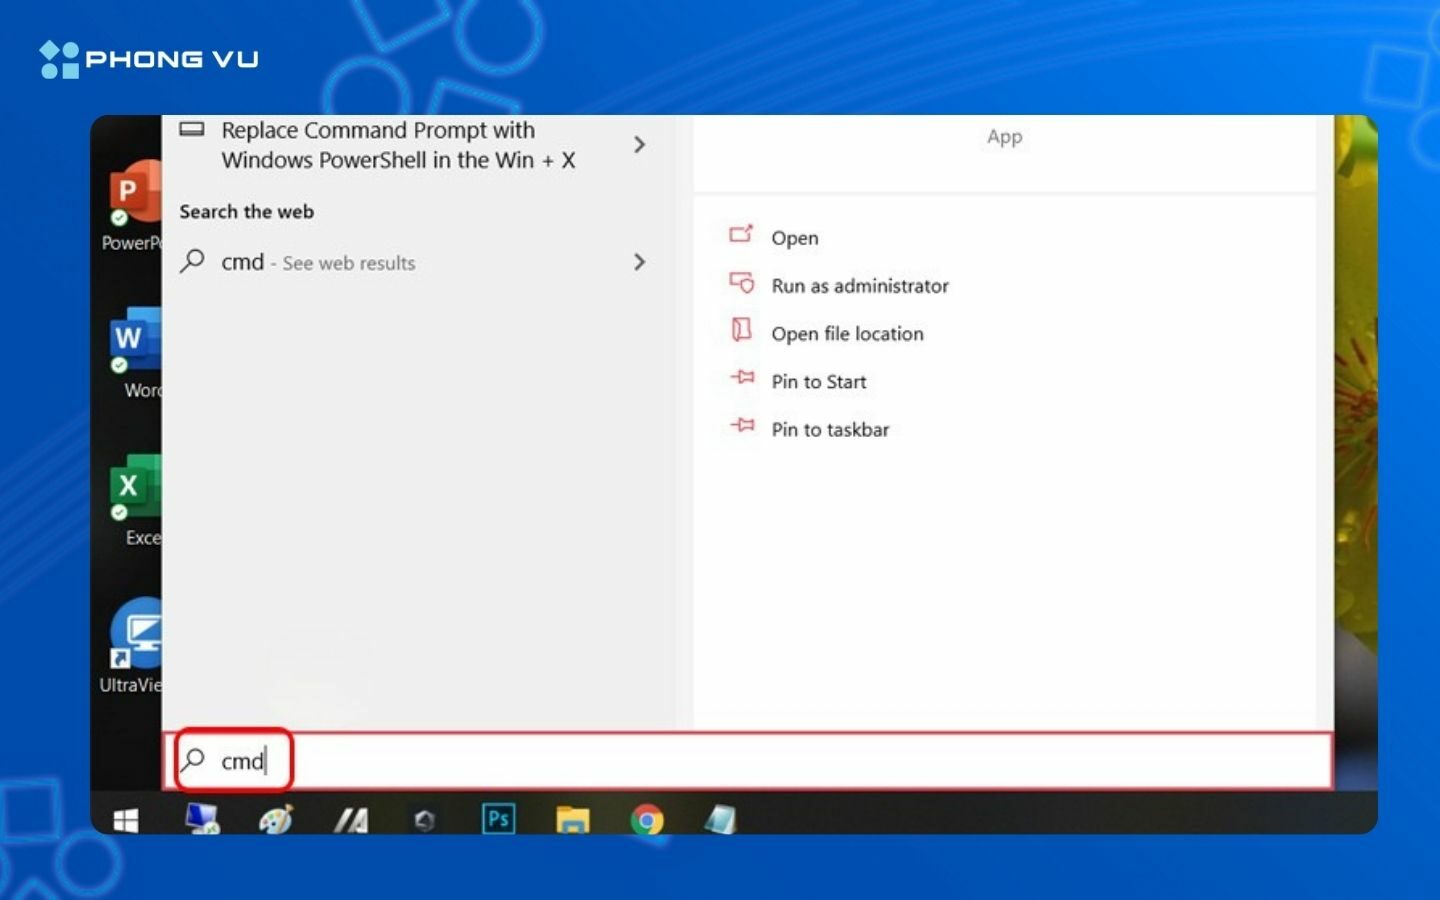Choose Open file location
1440x900 pixels.
(847, 334)
